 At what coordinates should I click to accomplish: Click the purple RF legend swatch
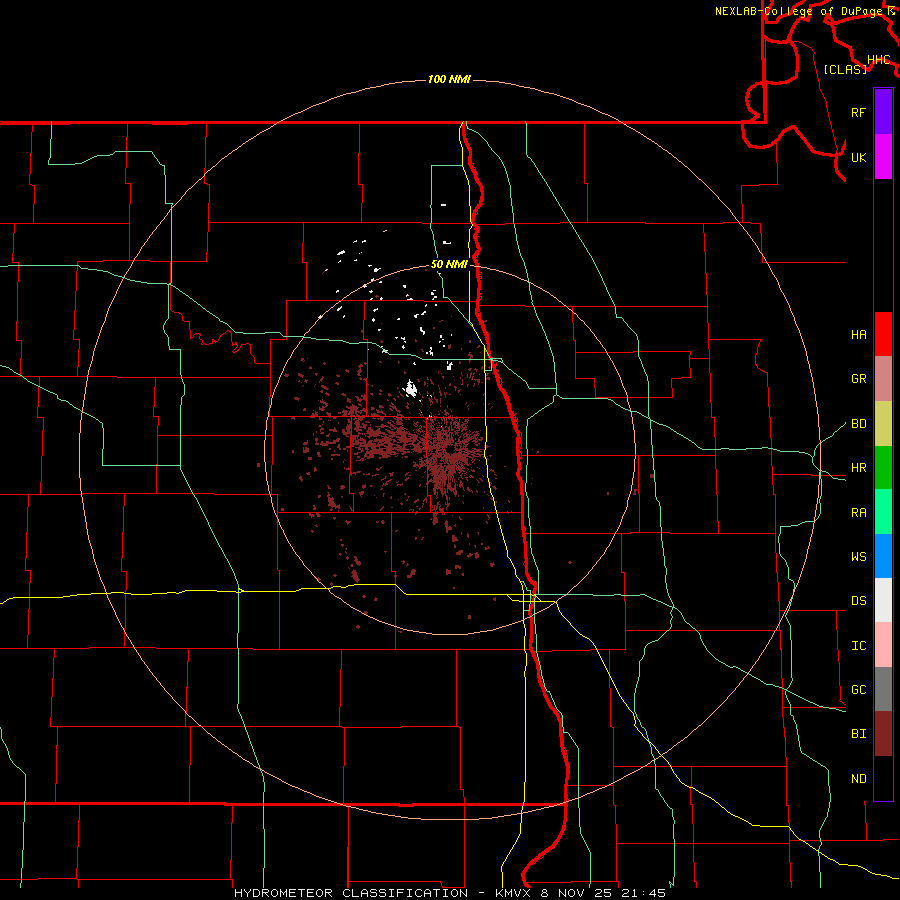(883, 112)
